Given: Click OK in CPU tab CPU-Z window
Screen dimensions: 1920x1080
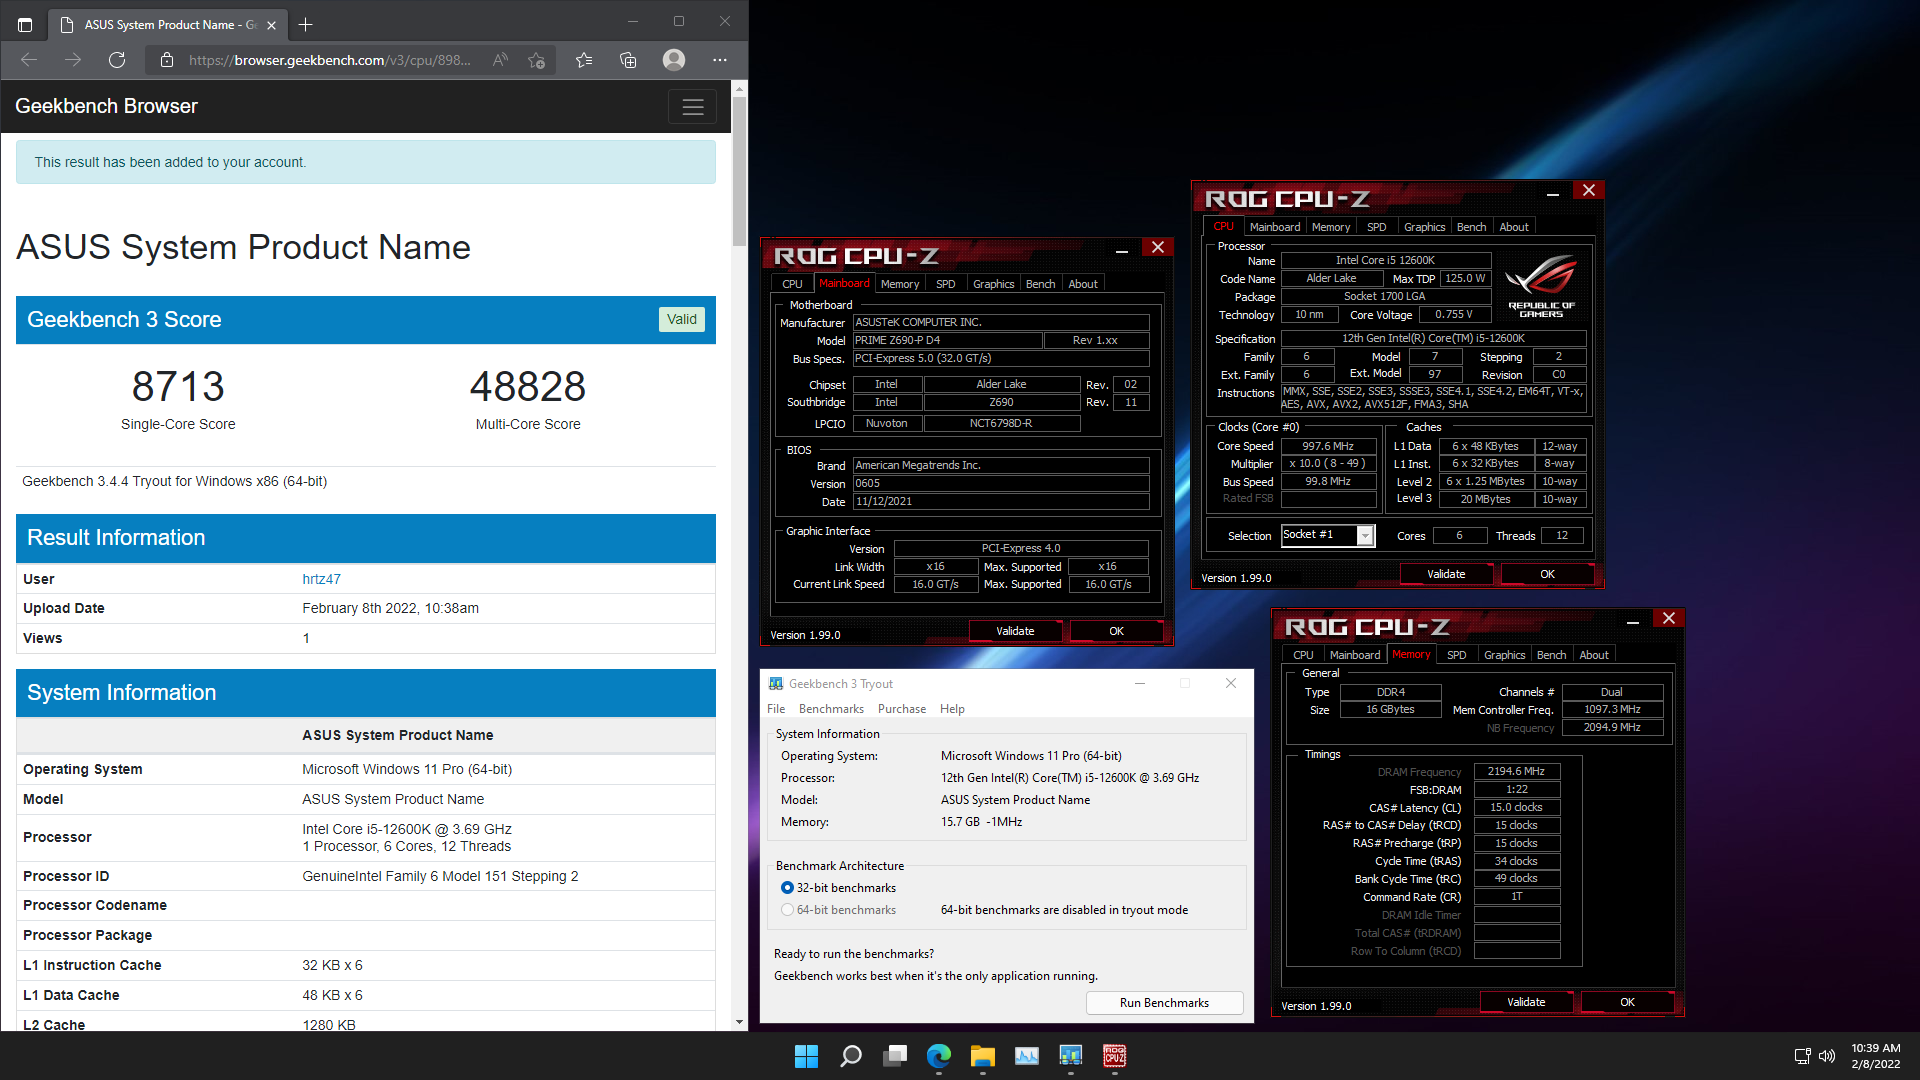Looking at the screenshot, I should 1547,574.
